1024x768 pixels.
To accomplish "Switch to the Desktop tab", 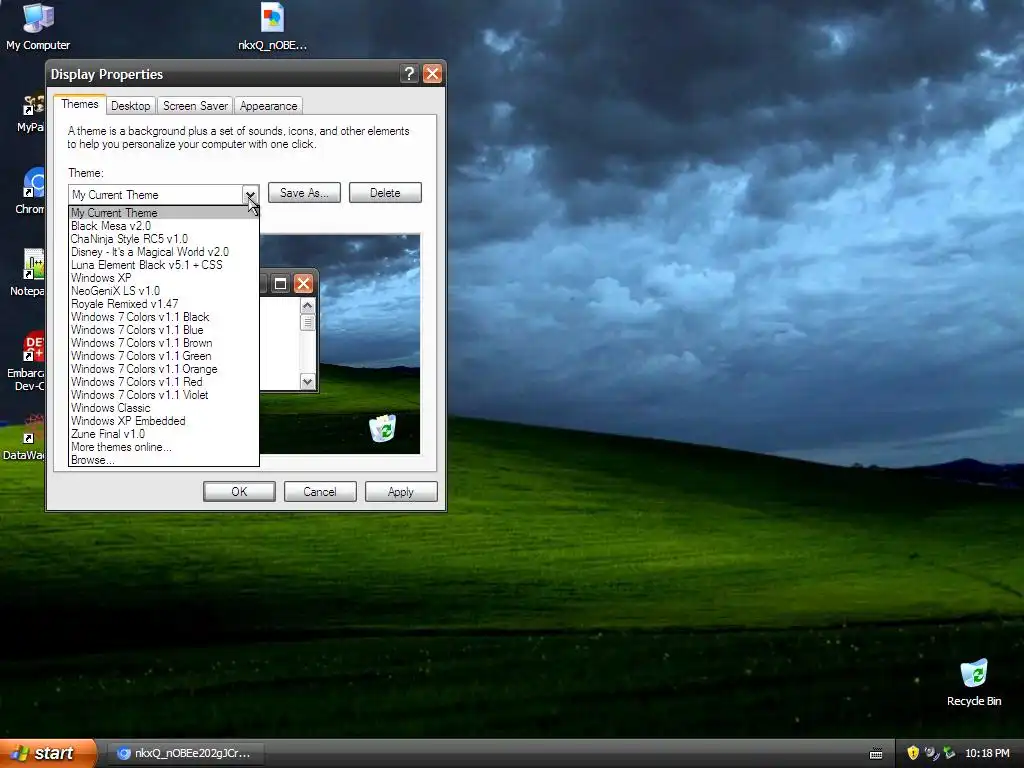I will click(131, 106).
